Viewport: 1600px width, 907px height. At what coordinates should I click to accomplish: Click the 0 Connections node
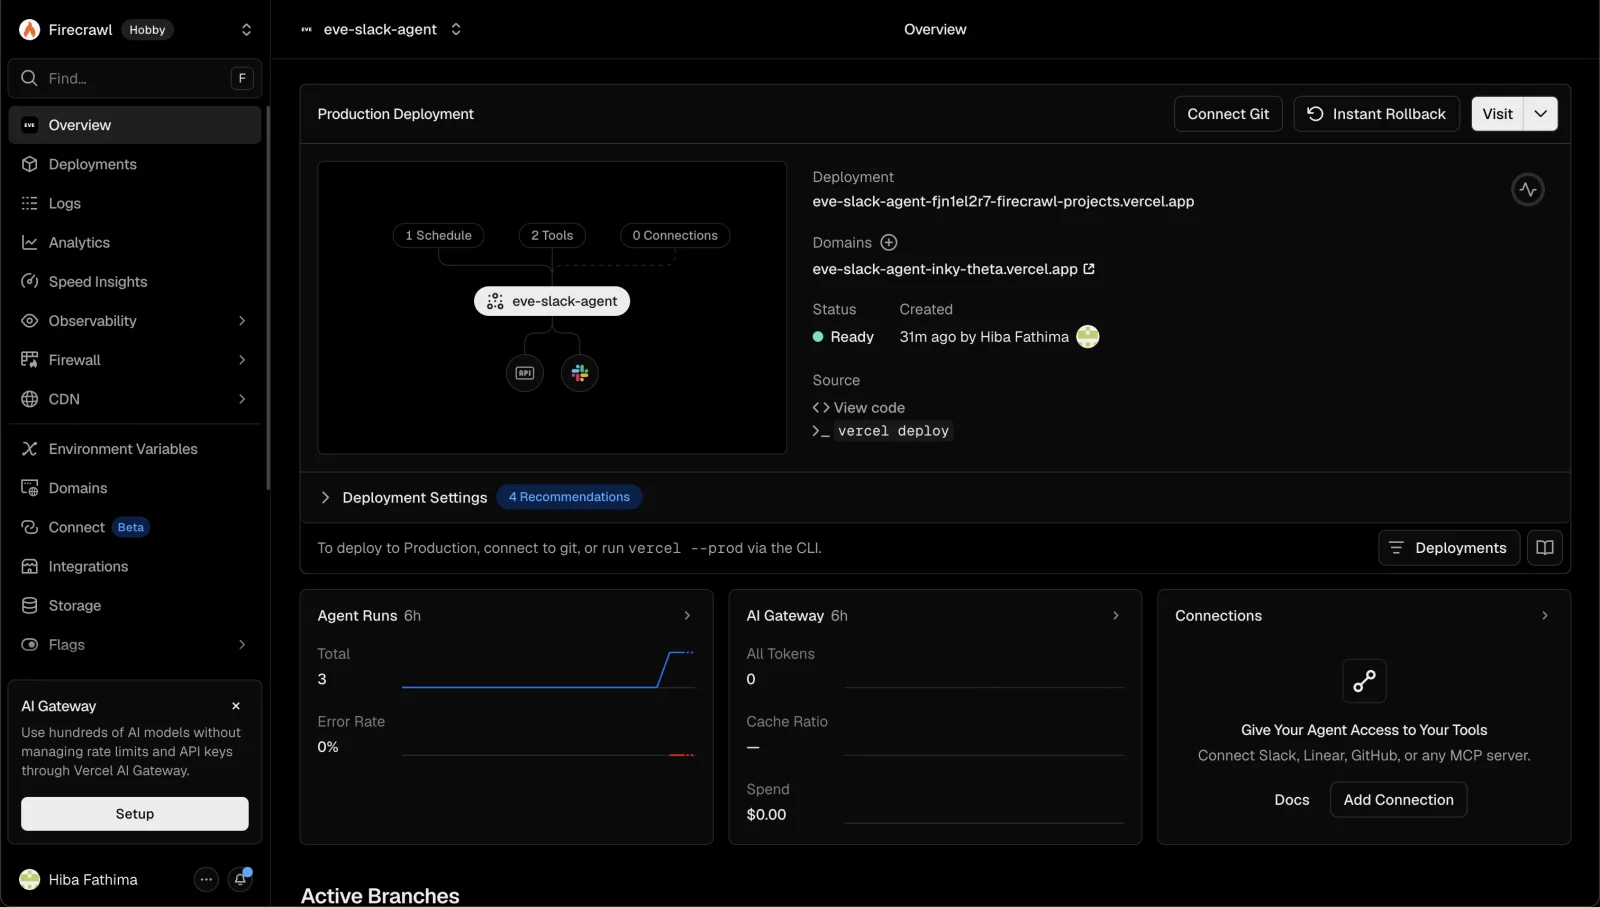pos(675,235)
